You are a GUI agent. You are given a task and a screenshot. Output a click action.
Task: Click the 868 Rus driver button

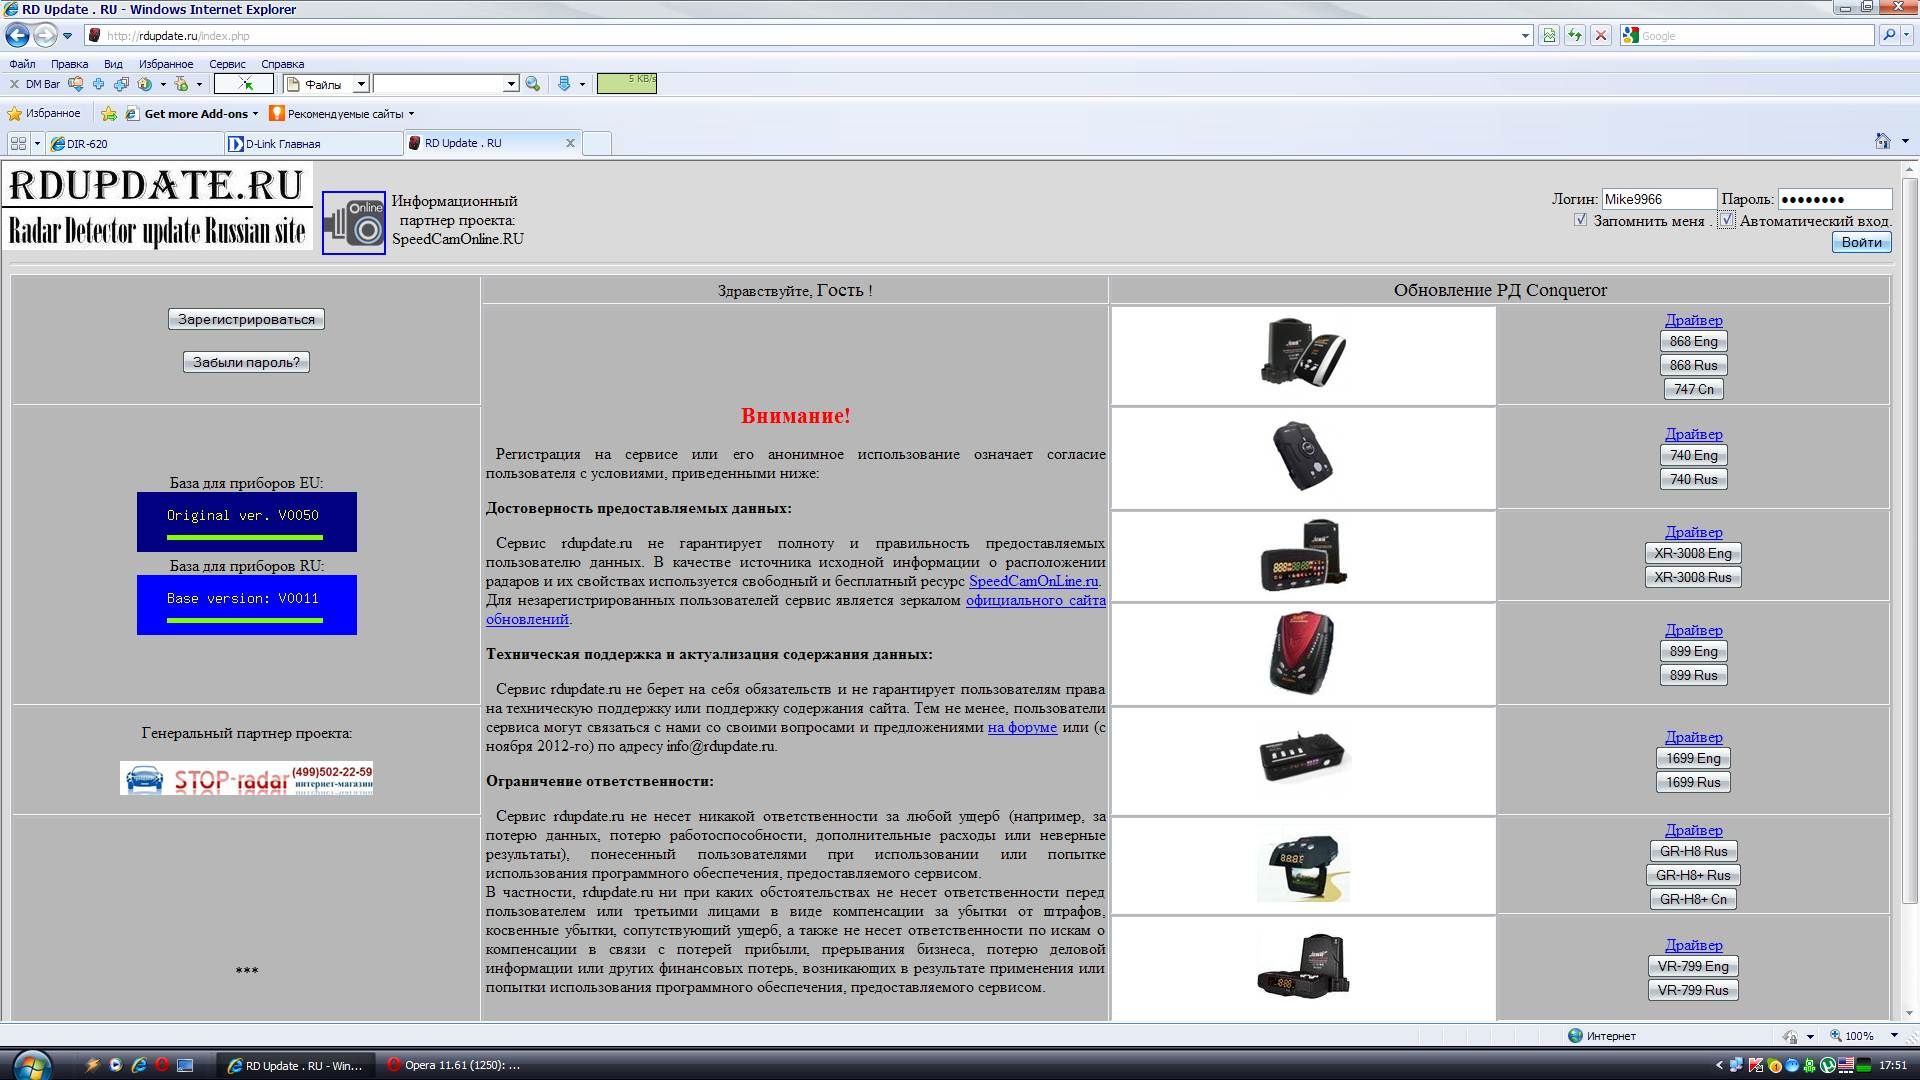point(1693,365)
